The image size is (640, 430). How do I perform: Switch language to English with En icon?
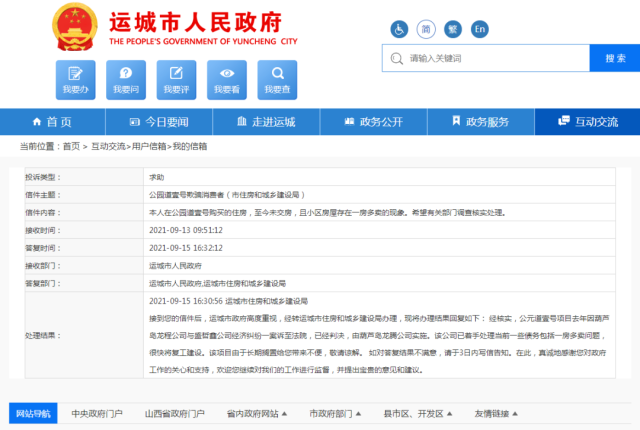pyautogui.click(x=480, y=29)
